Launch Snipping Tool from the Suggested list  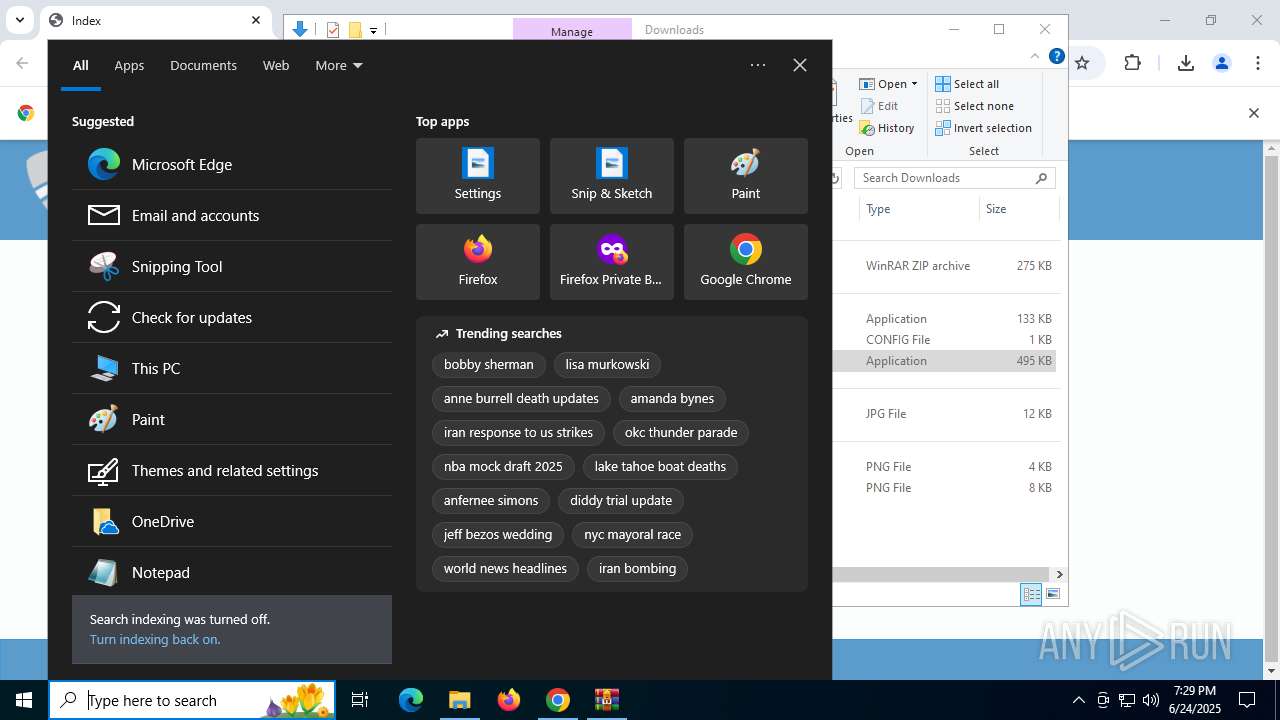pos(232,267)
